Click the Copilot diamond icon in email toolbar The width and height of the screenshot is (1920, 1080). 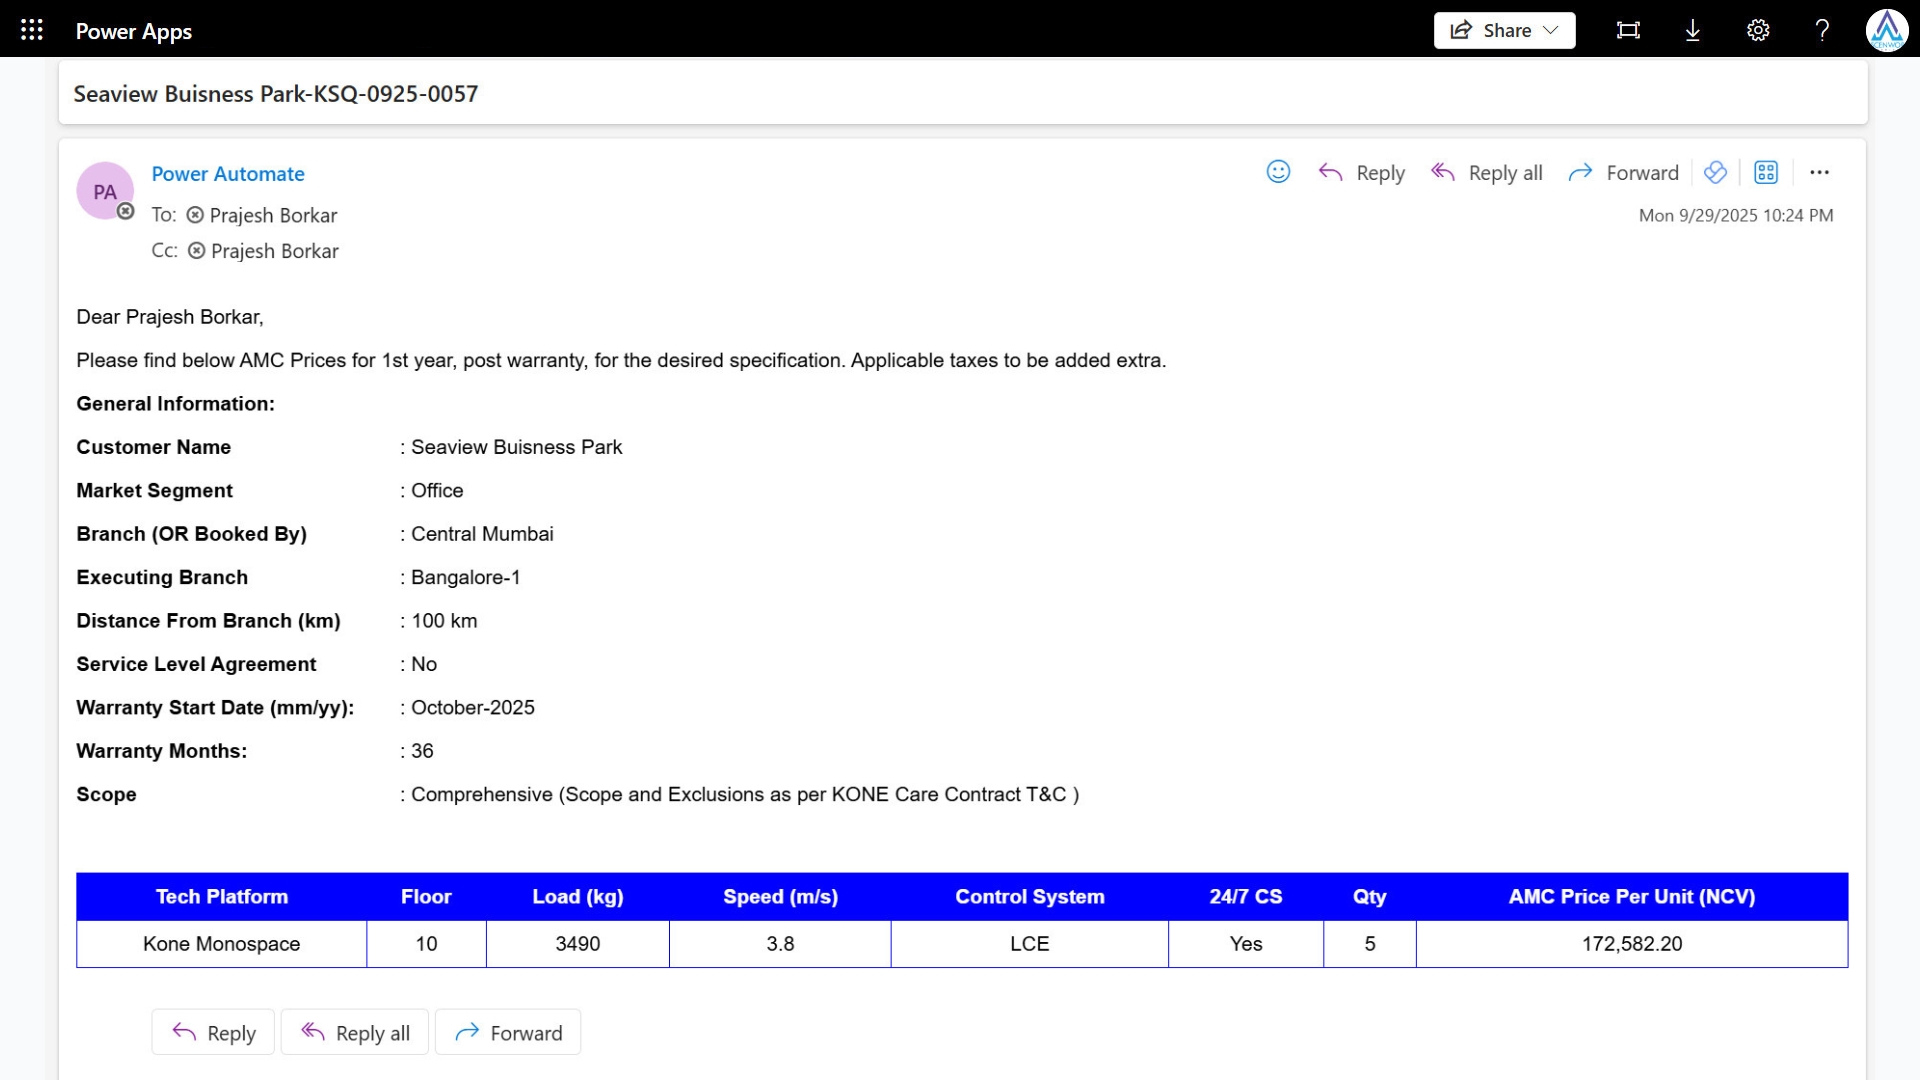pos(1715,172)
